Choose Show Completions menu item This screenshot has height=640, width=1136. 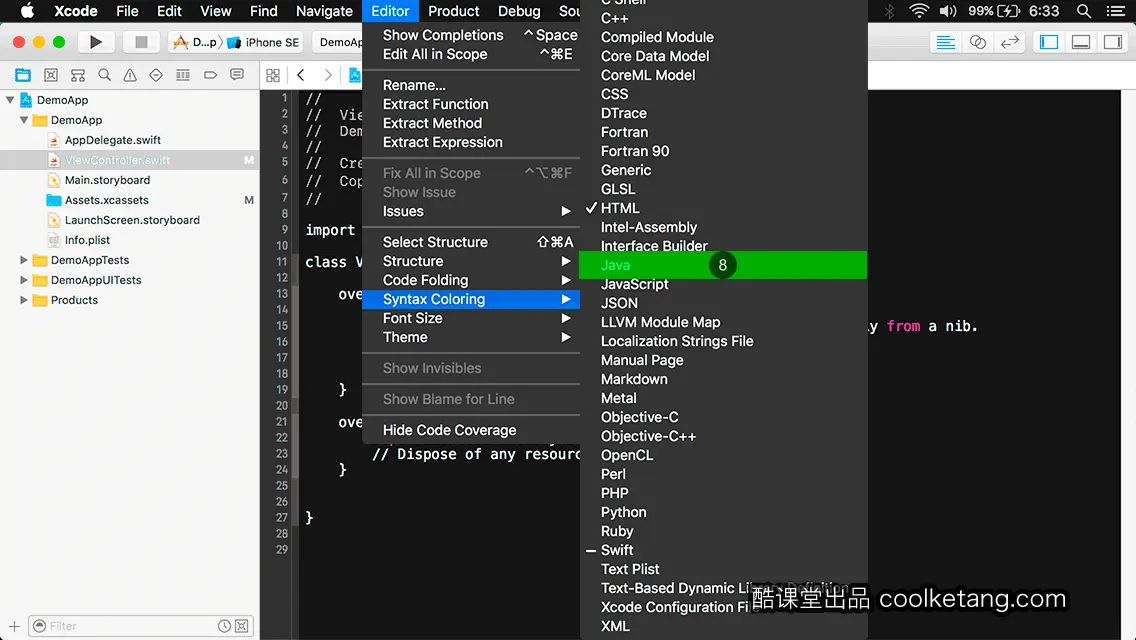471,35
